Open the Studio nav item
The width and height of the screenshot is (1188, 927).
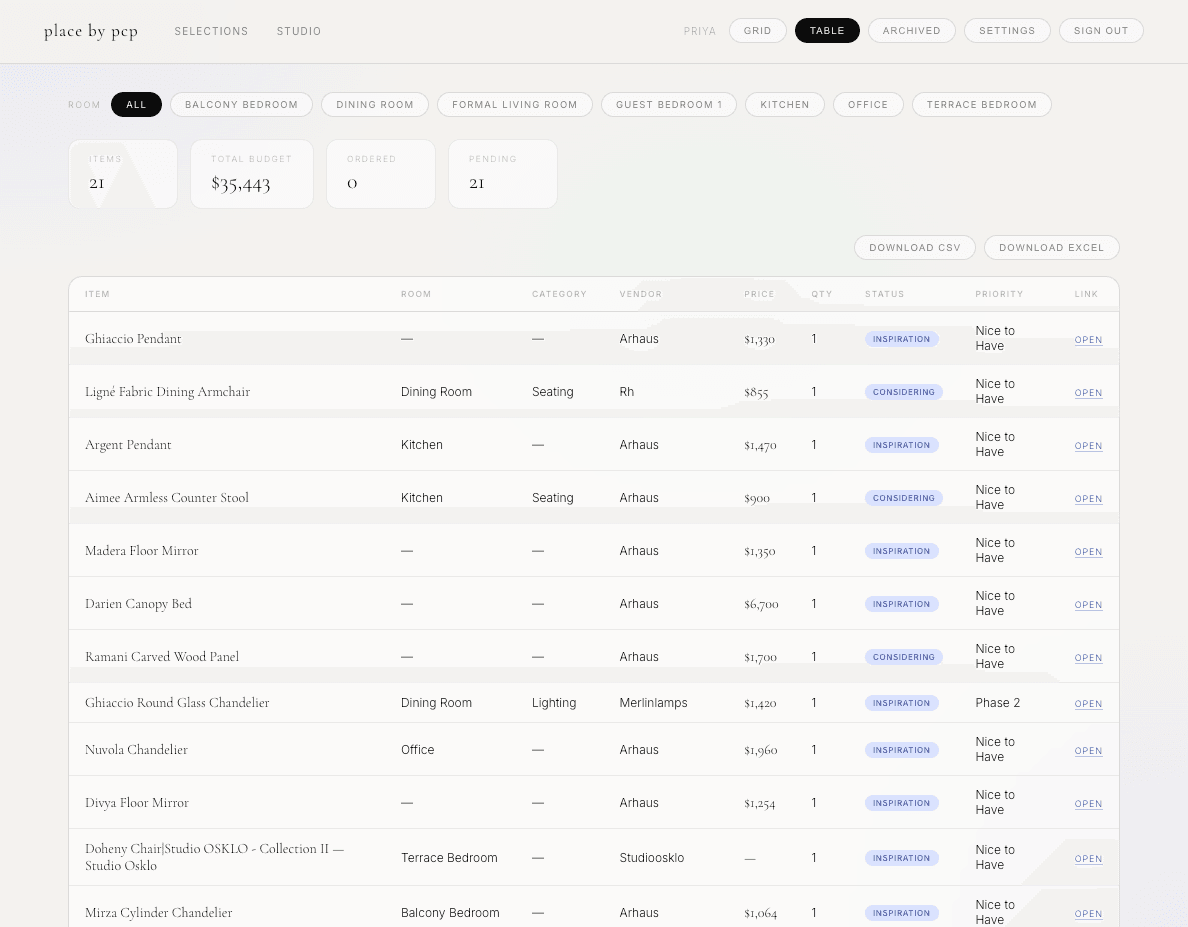(x=299, y=31)
